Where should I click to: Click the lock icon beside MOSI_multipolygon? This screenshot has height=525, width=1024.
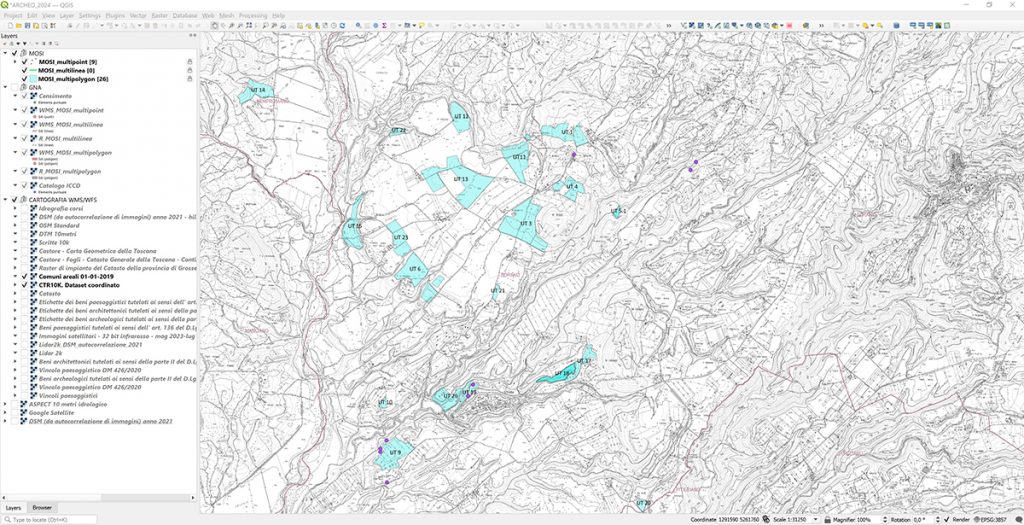(x=189, y=79)
